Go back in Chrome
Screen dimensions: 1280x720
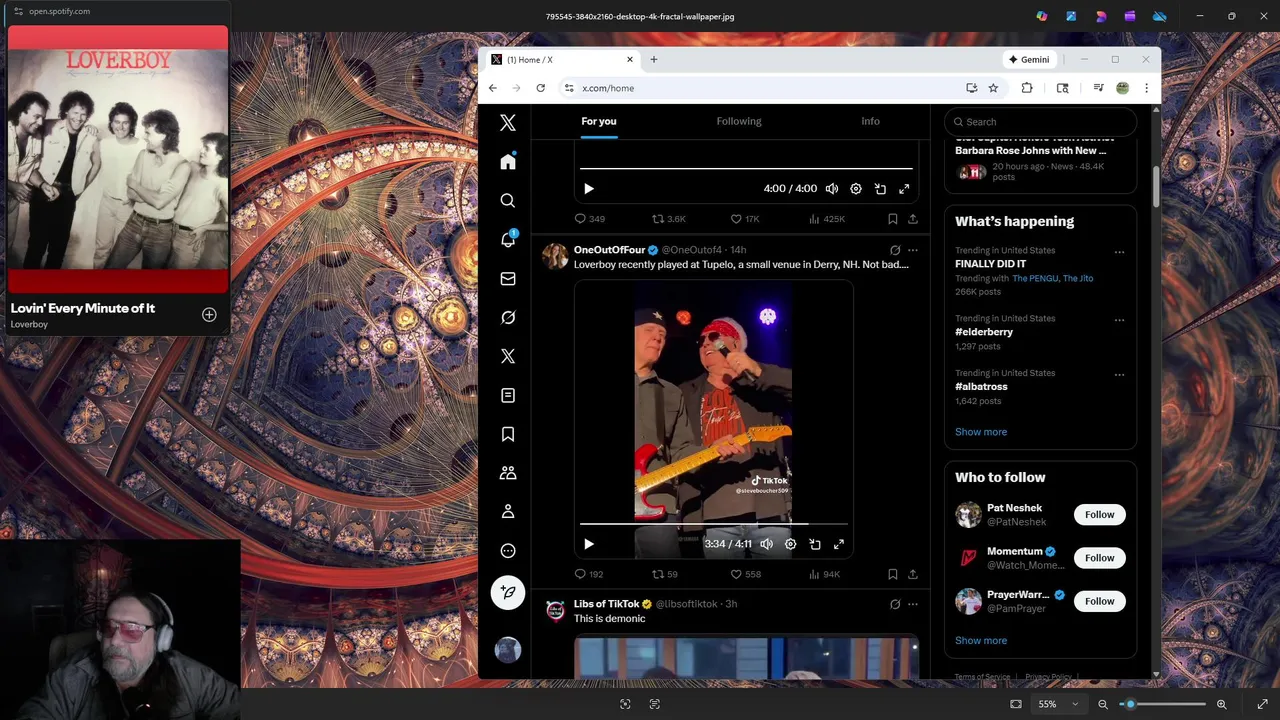click(493, 88)
